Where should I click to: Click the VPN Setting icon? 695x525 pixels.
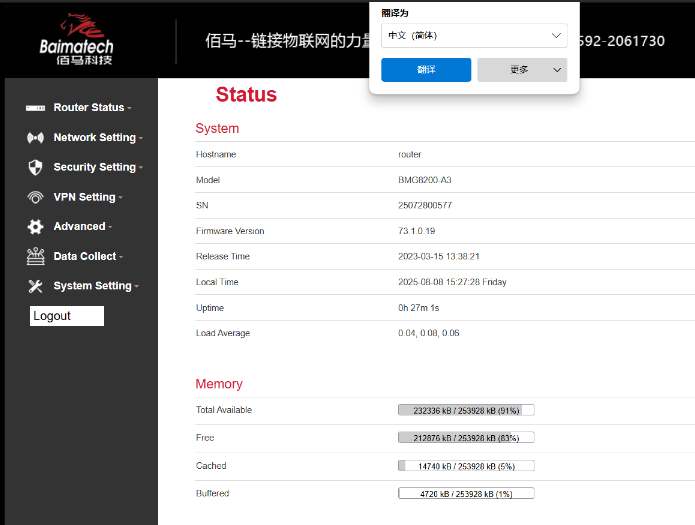(35, 197)
